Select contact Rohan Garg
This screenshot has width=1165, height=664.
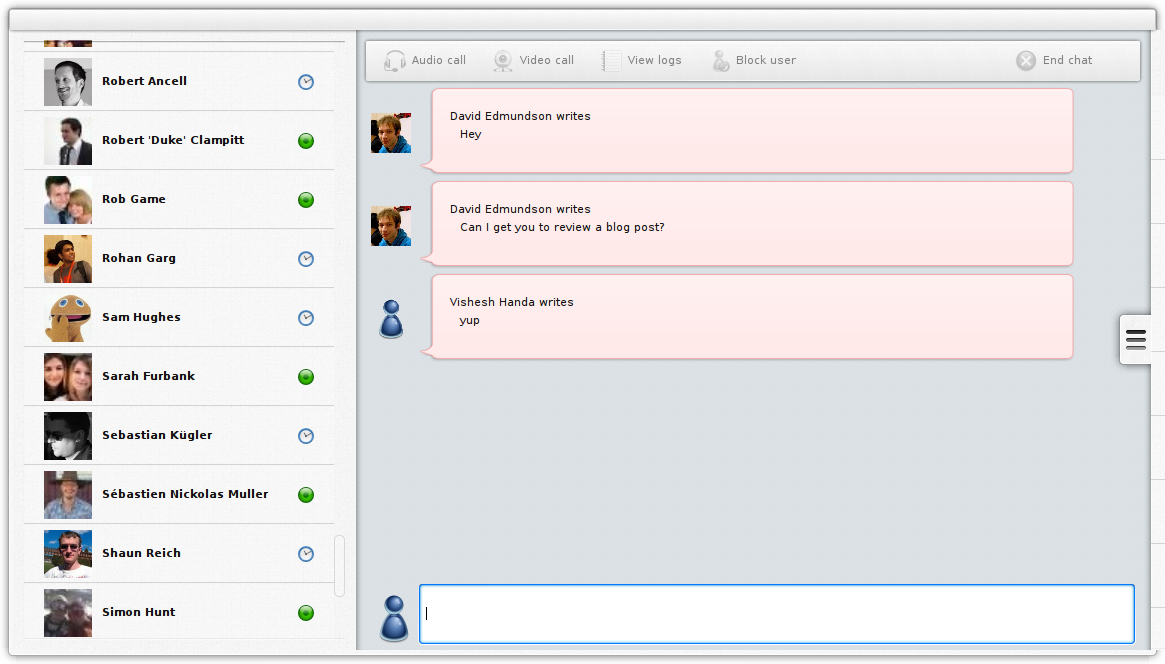click(179, 258)
